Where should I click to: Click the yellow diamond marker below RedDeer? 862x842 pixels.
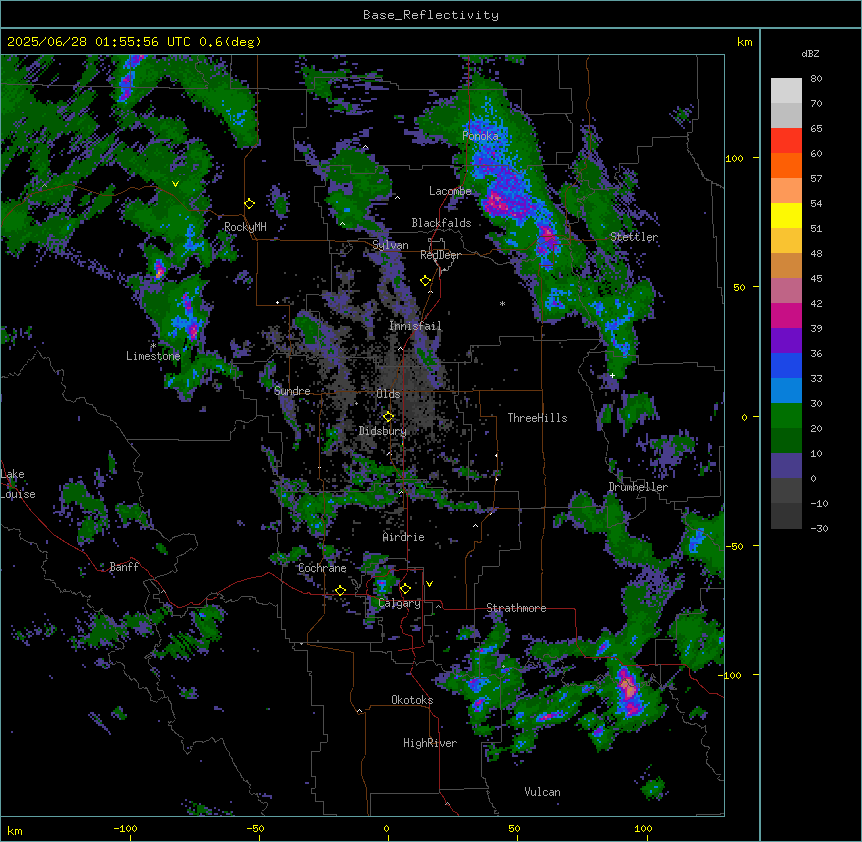coord(426,281)
